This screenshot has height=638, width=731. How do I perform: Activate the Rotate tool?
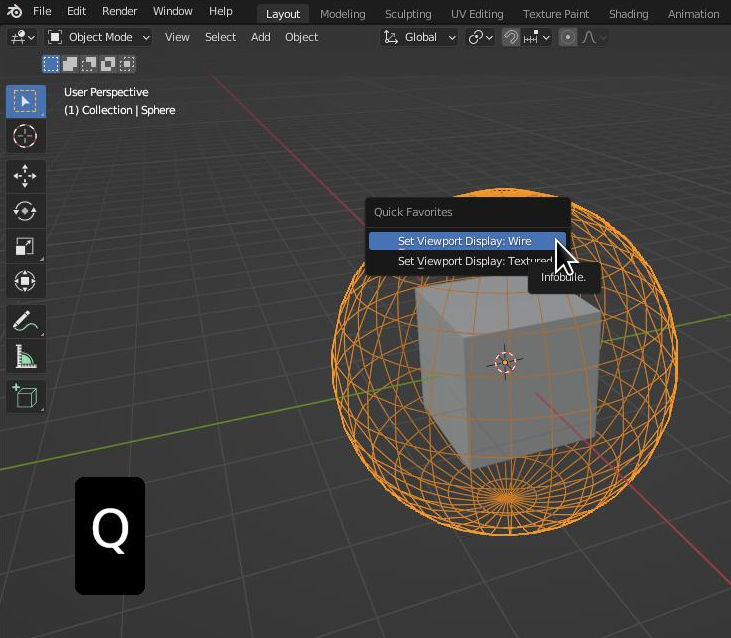pos(25,211)
